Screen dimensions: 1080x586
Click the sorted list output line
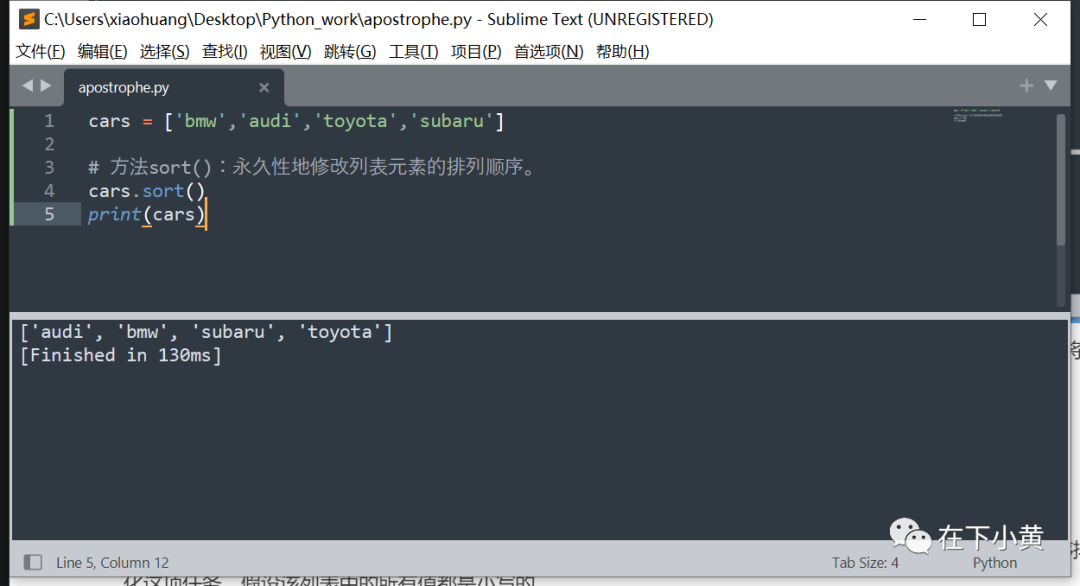tap(206, 332)
